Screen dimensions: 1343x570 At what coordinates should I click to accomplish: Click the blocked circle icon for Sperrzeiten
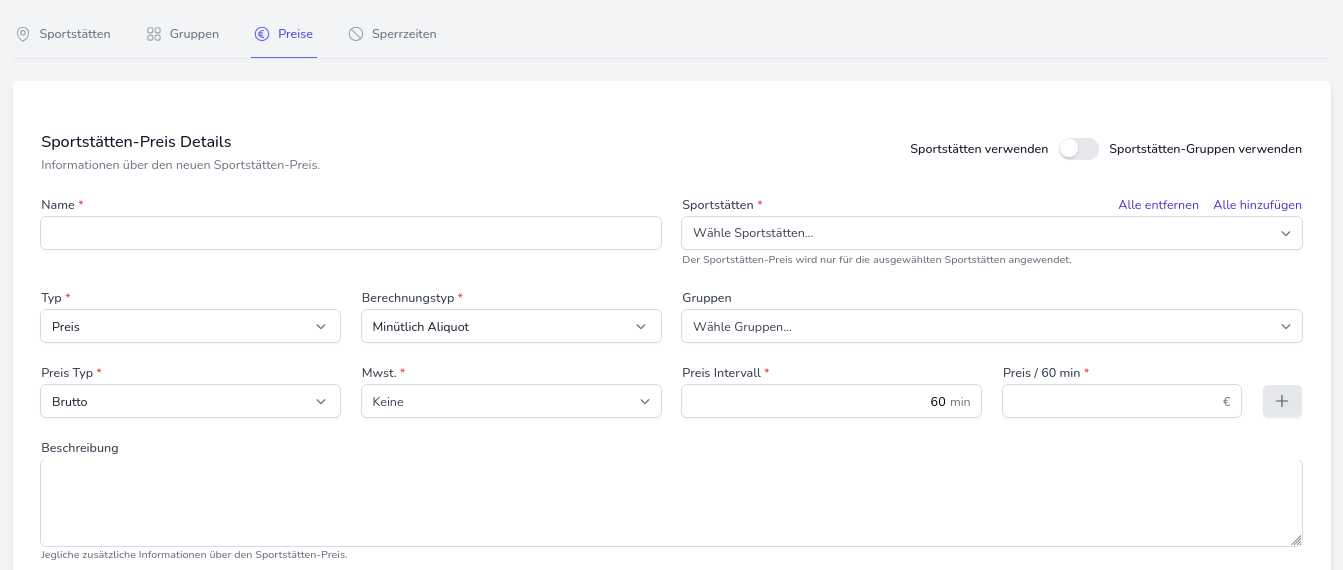click(356, 34)
